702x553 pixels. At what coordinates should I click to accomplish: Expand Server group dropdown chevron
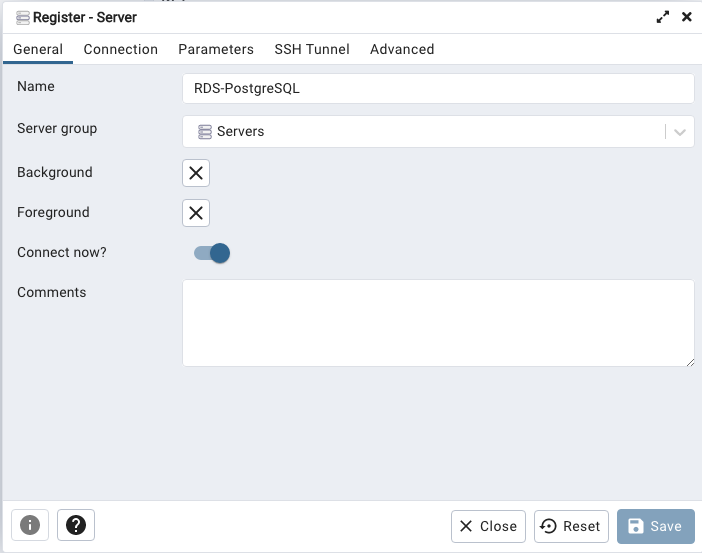(x=680, y=132)
